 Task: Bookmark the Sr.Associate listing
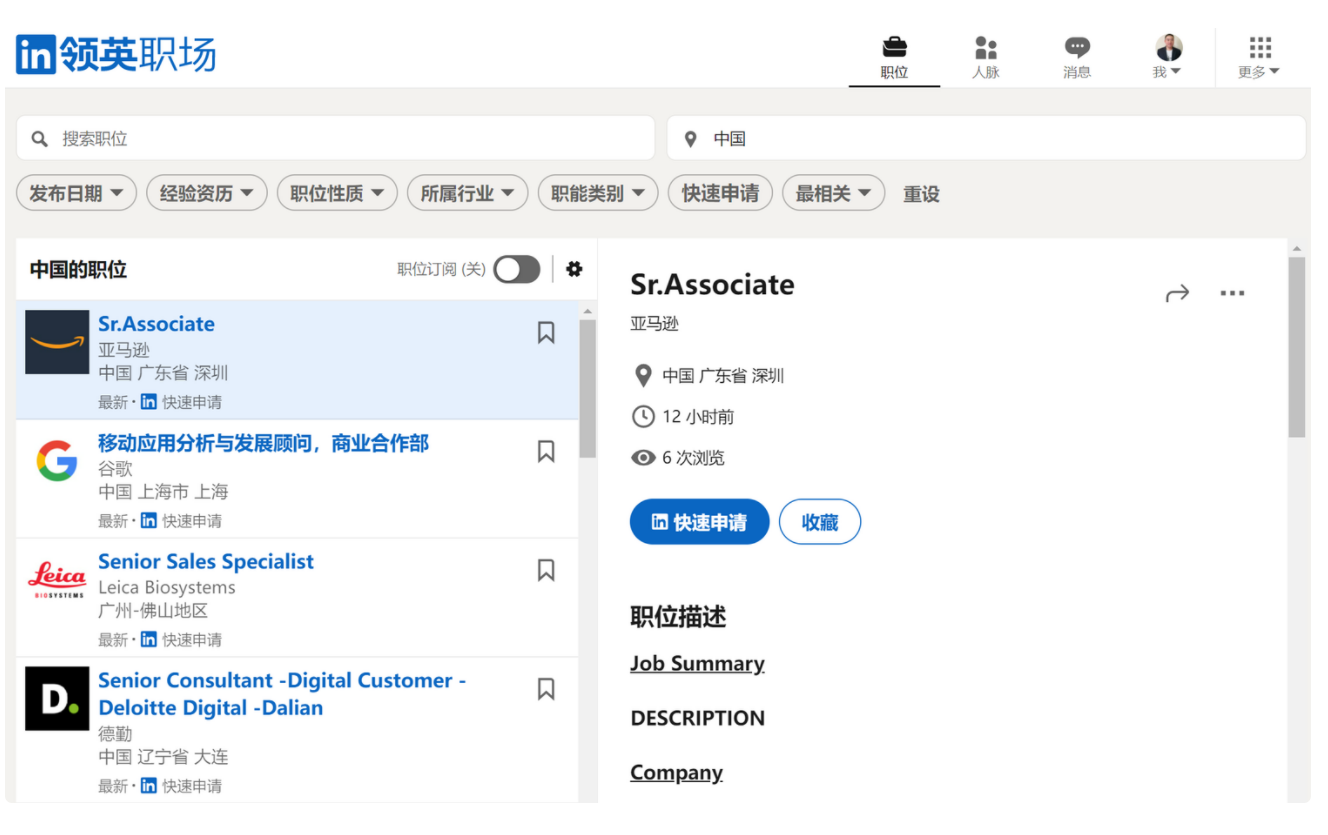[546, 332]
